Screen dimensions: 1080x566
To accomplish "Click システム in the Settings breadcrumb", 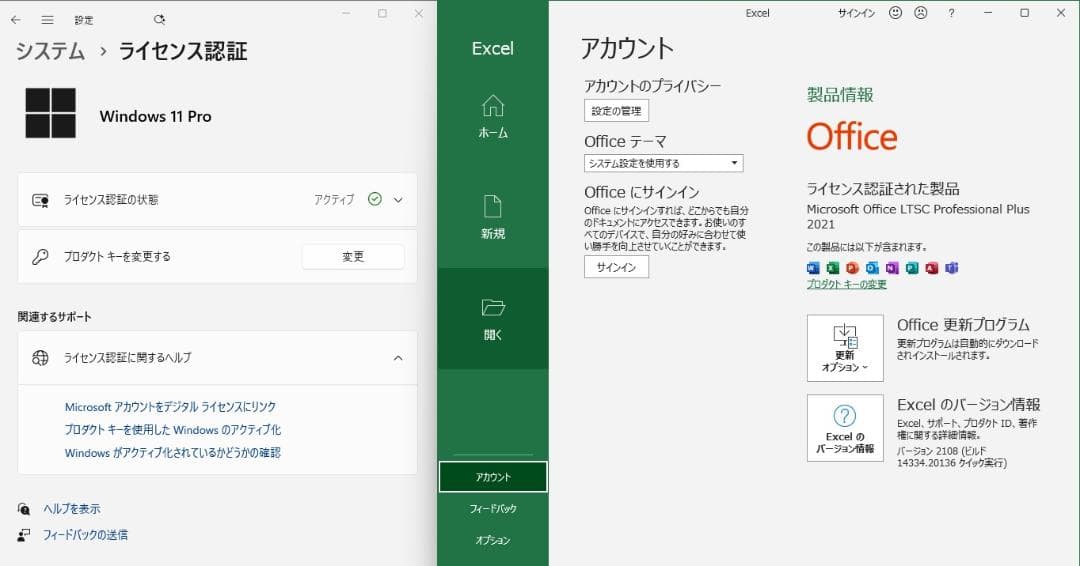I will coord(50,51).
